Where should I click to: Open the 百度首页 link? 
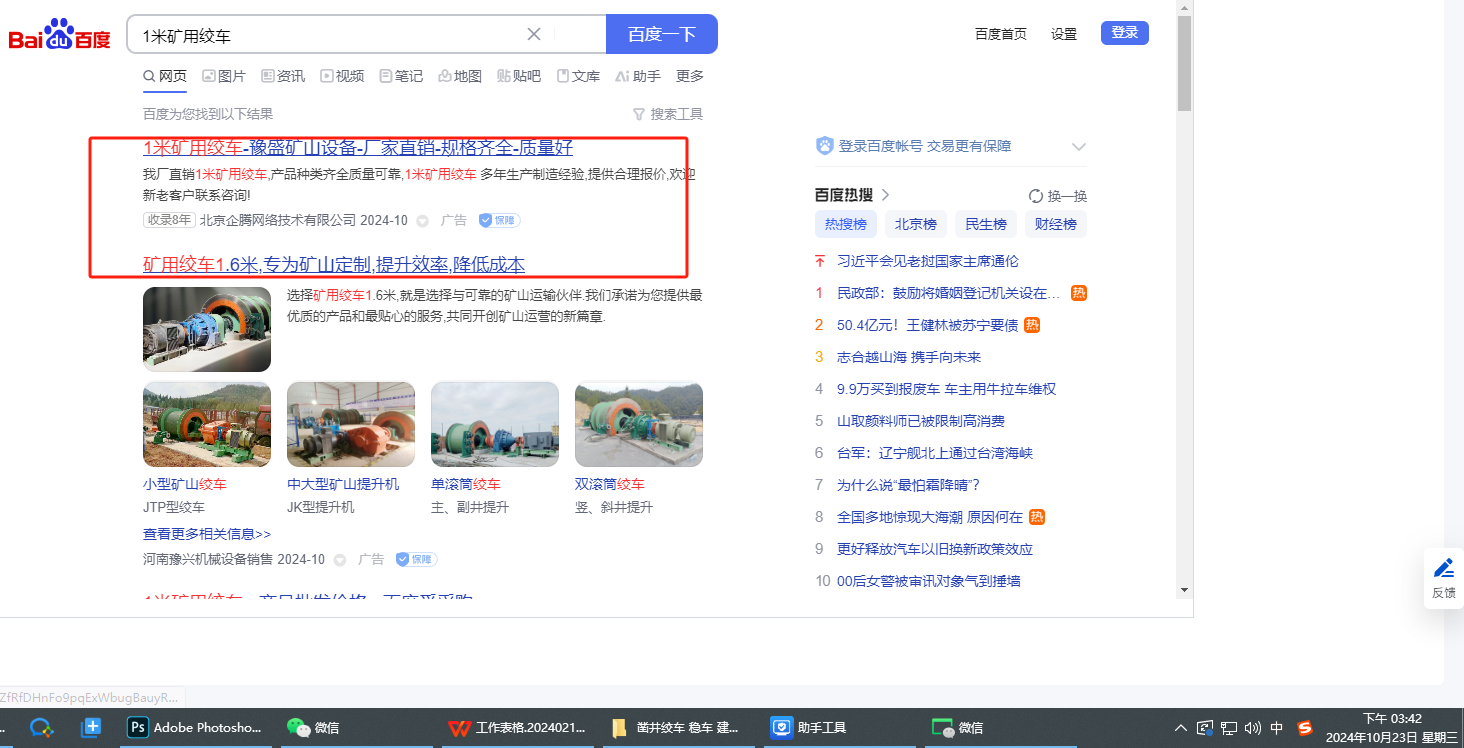tap(1001, 34)
